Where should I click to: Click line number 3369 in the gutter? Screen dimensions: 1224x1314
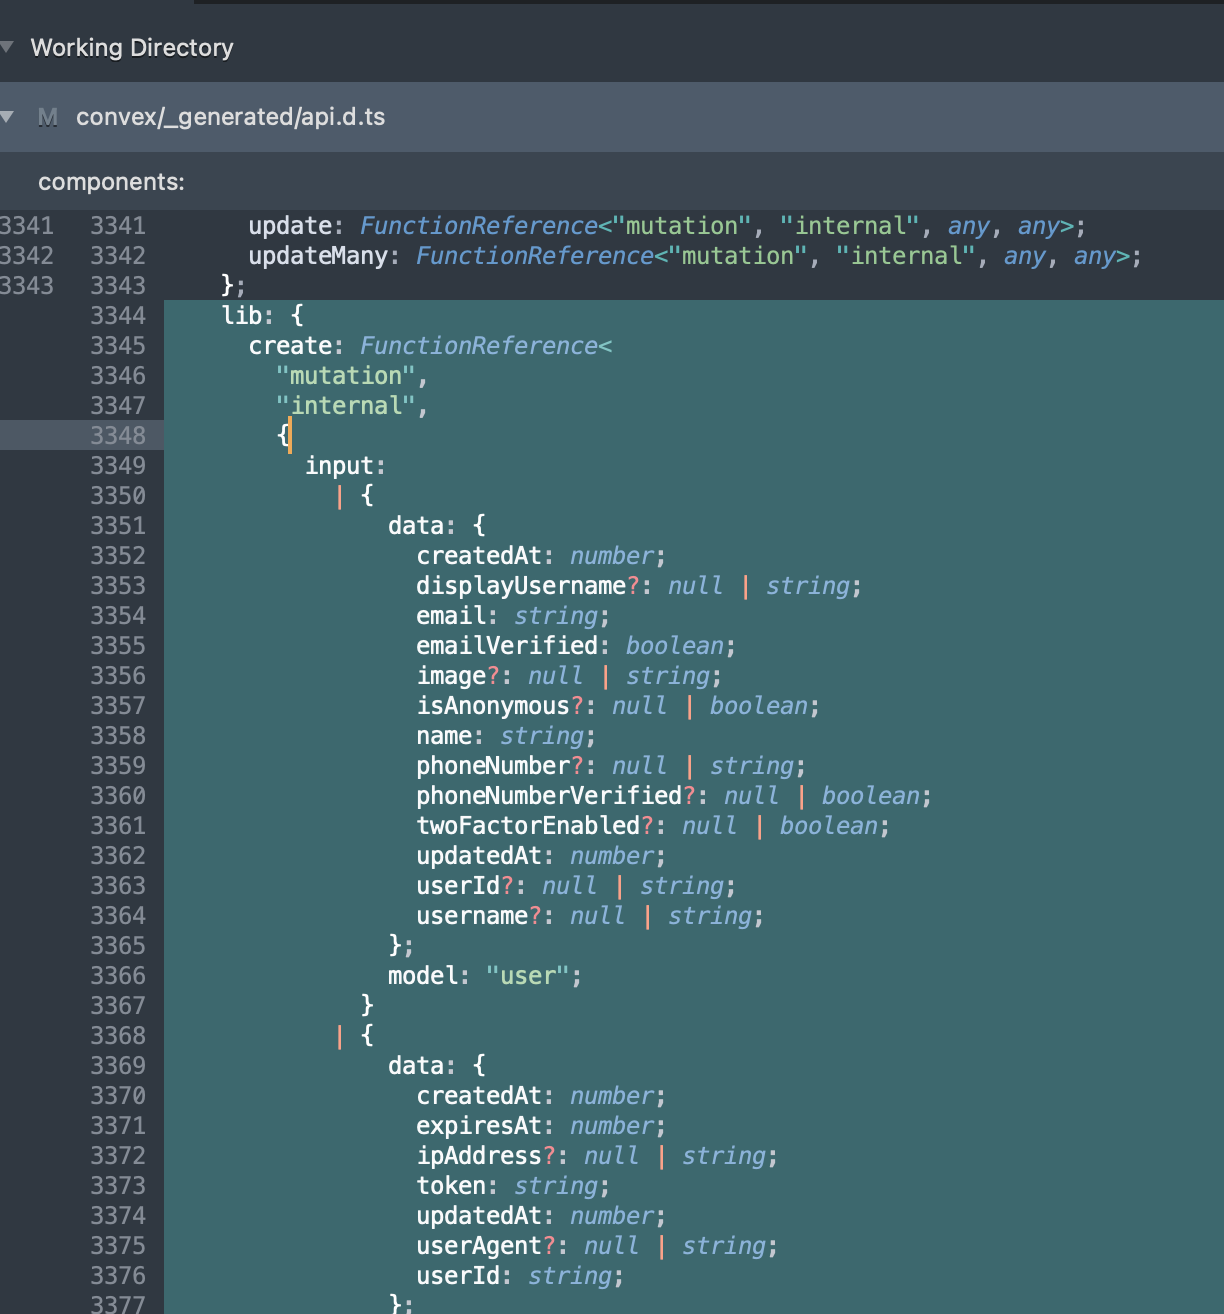(118, 1066)
